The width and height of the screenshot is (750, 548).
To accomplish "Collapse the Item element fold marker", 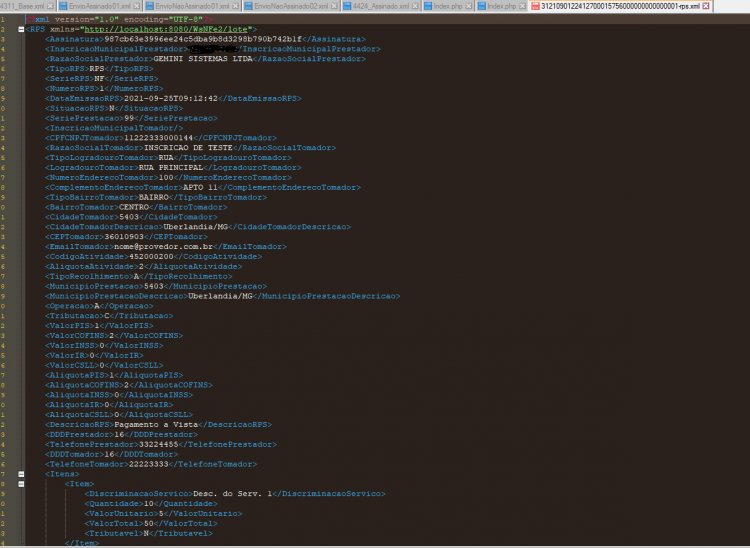I will click(x=21, y=484).
